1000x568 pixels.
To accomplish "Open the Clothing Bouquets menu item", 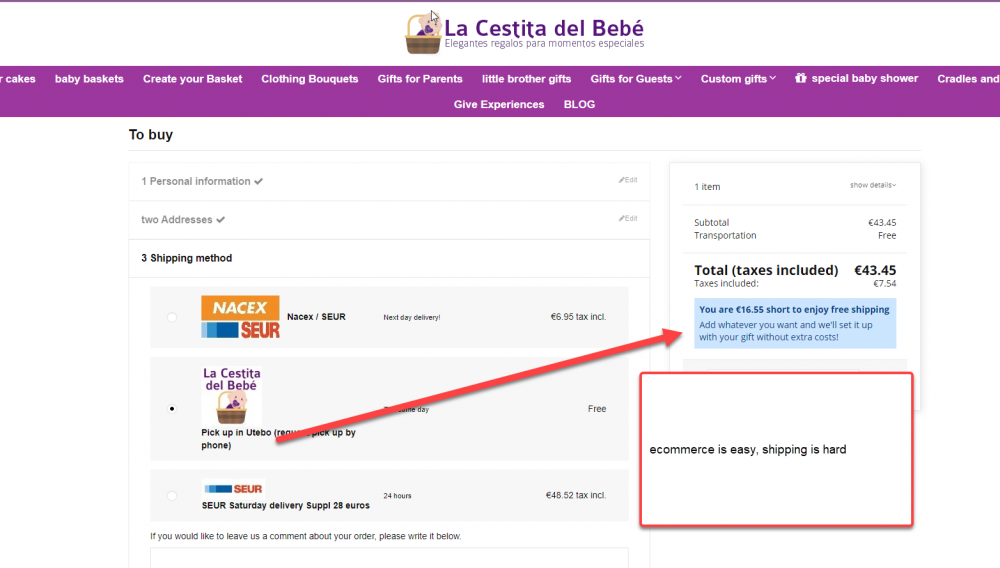I will [309, 78].
